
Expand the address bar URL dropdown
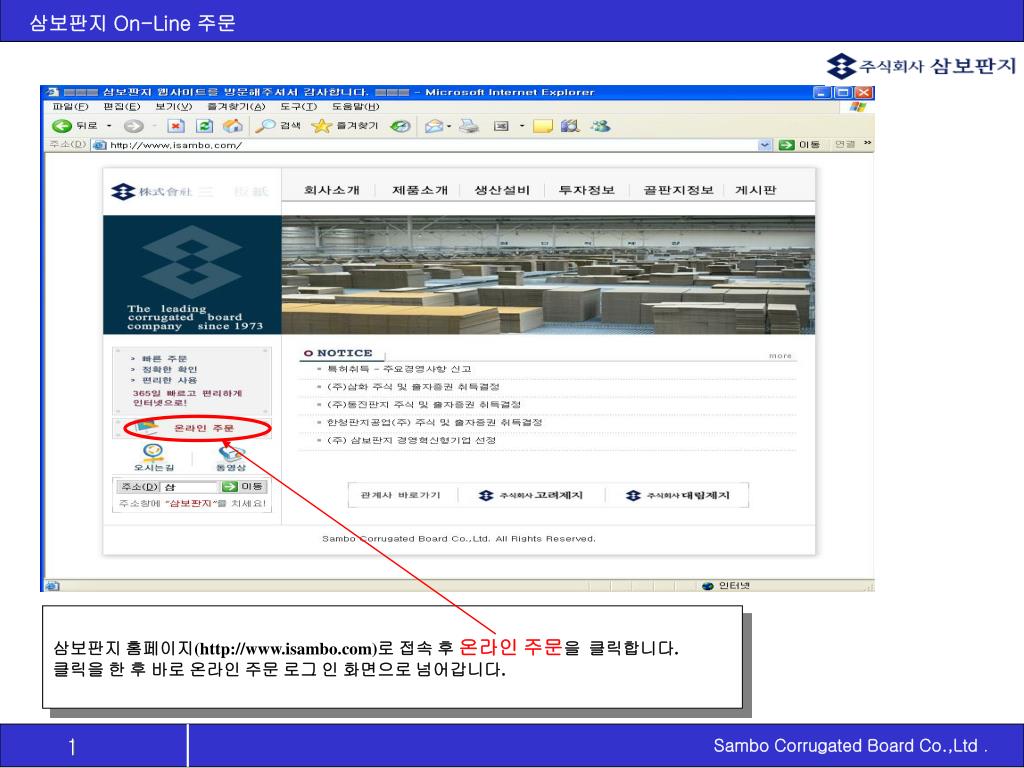(x=765, y=145)
